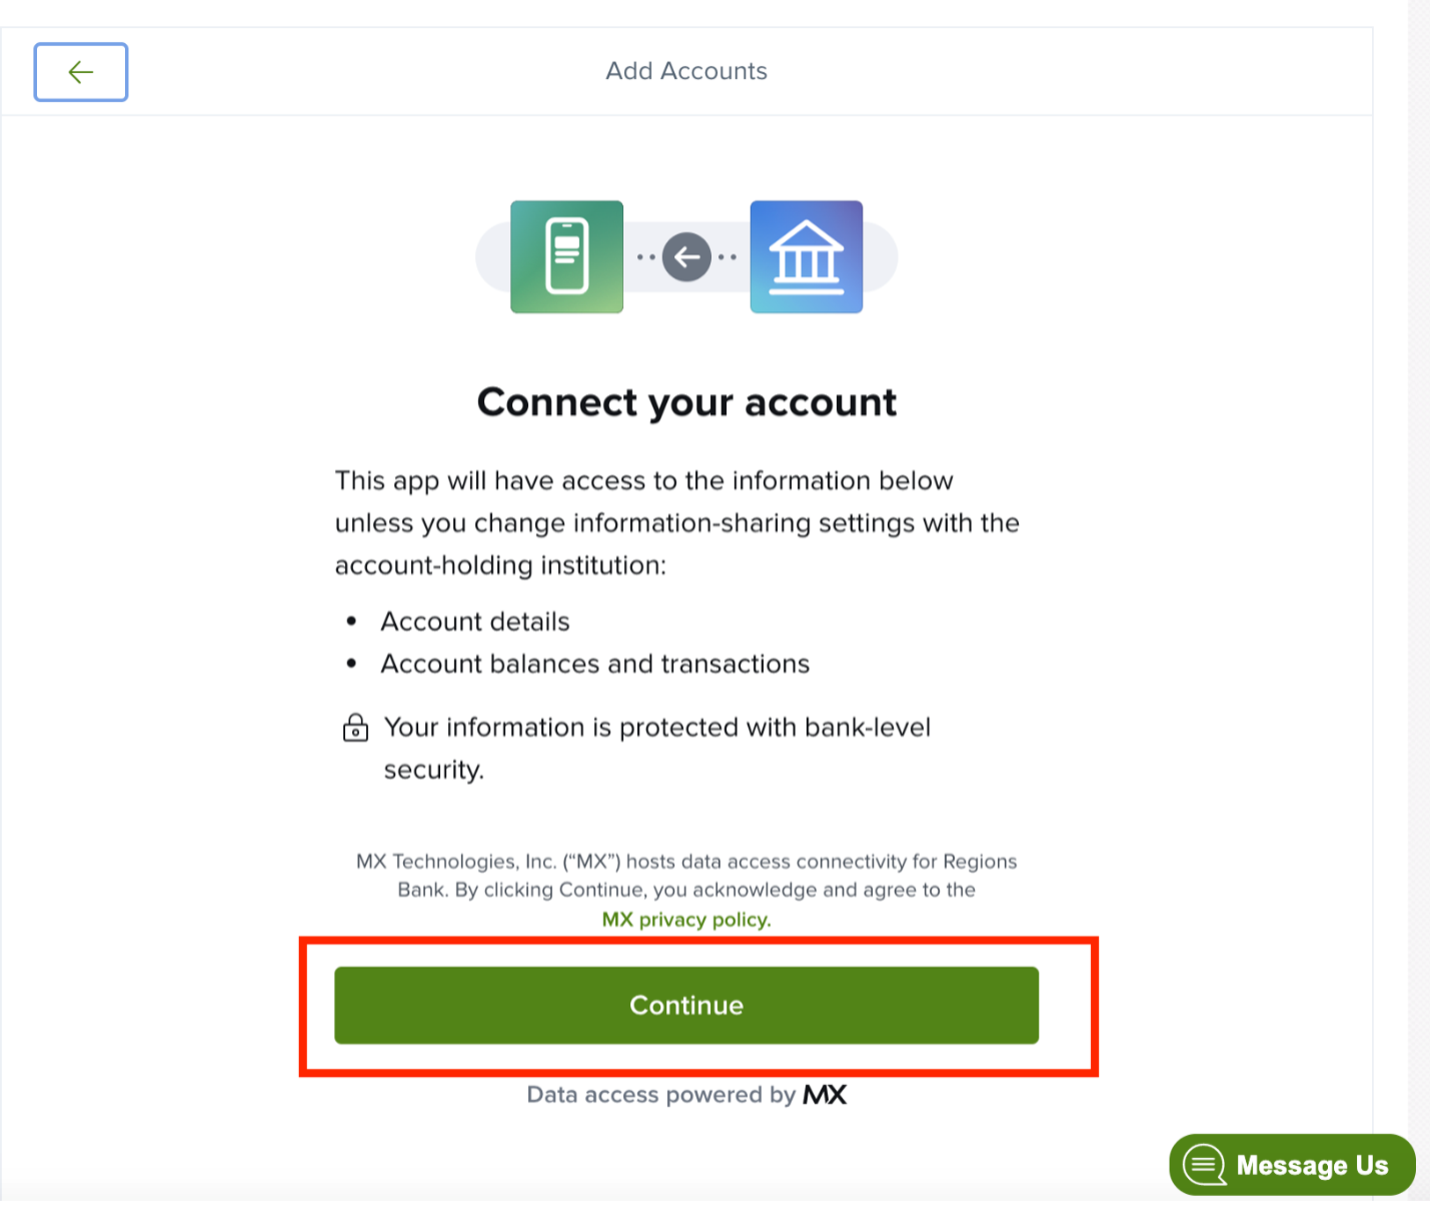Screen dimensions: 1430x1210
Task: Click Account balances and transactions item
Action: tap(595, 664)
